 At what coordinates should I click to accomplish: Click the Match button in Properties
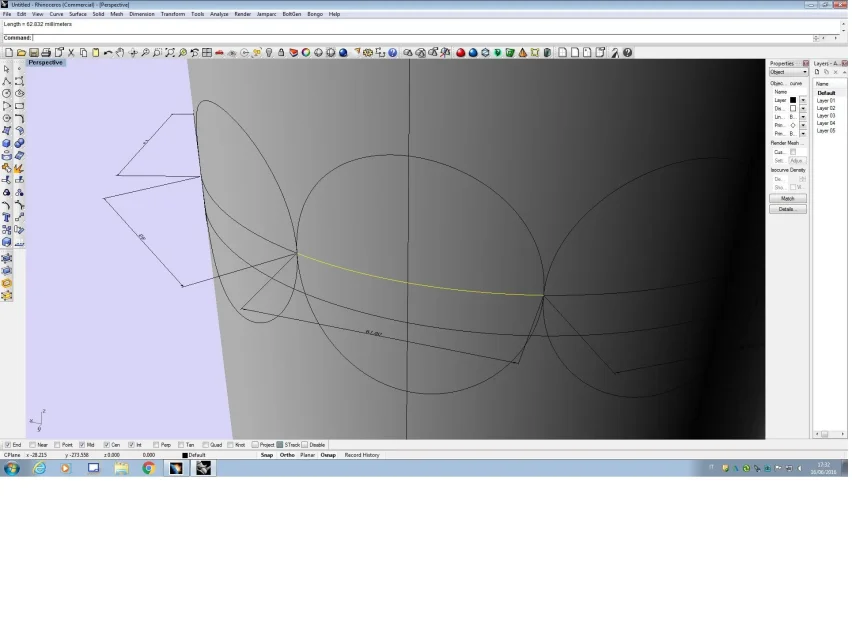pyautogui.click(x=787, y=198)
